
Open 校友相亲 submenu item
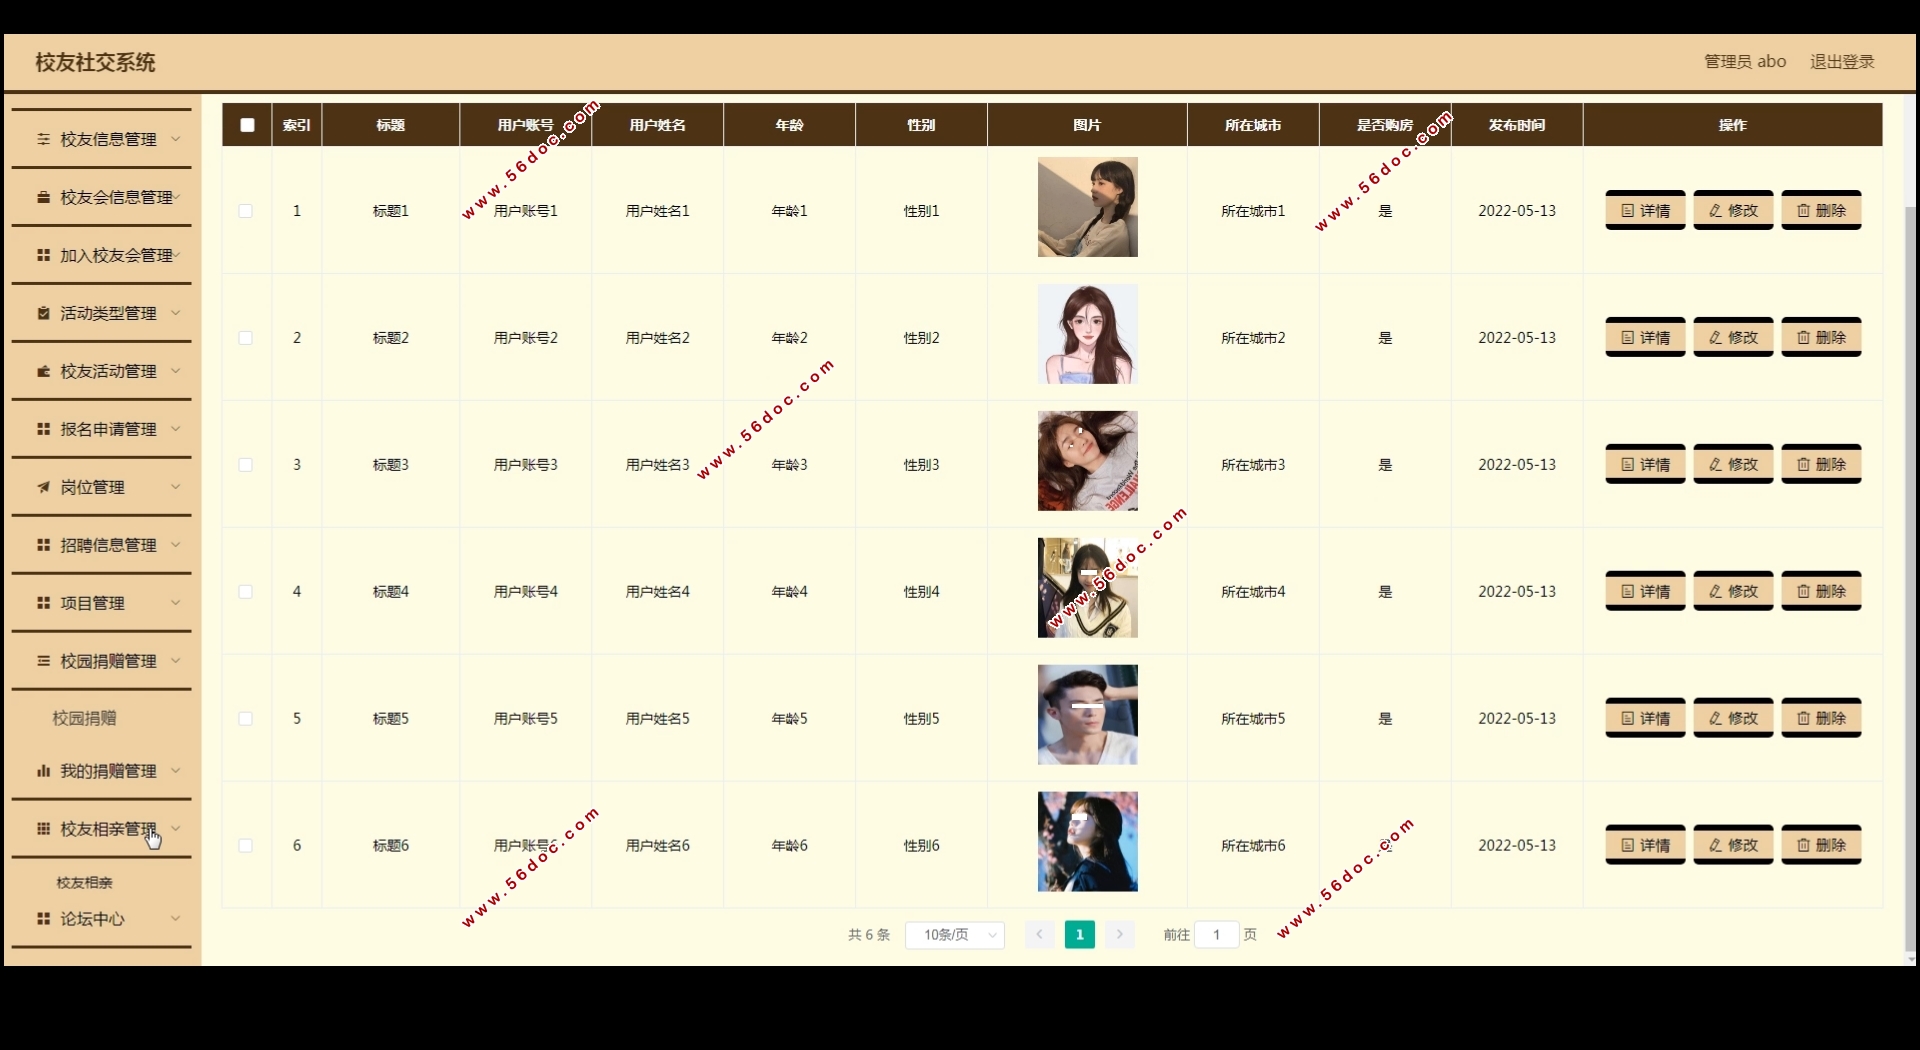(x=85, y=883)
